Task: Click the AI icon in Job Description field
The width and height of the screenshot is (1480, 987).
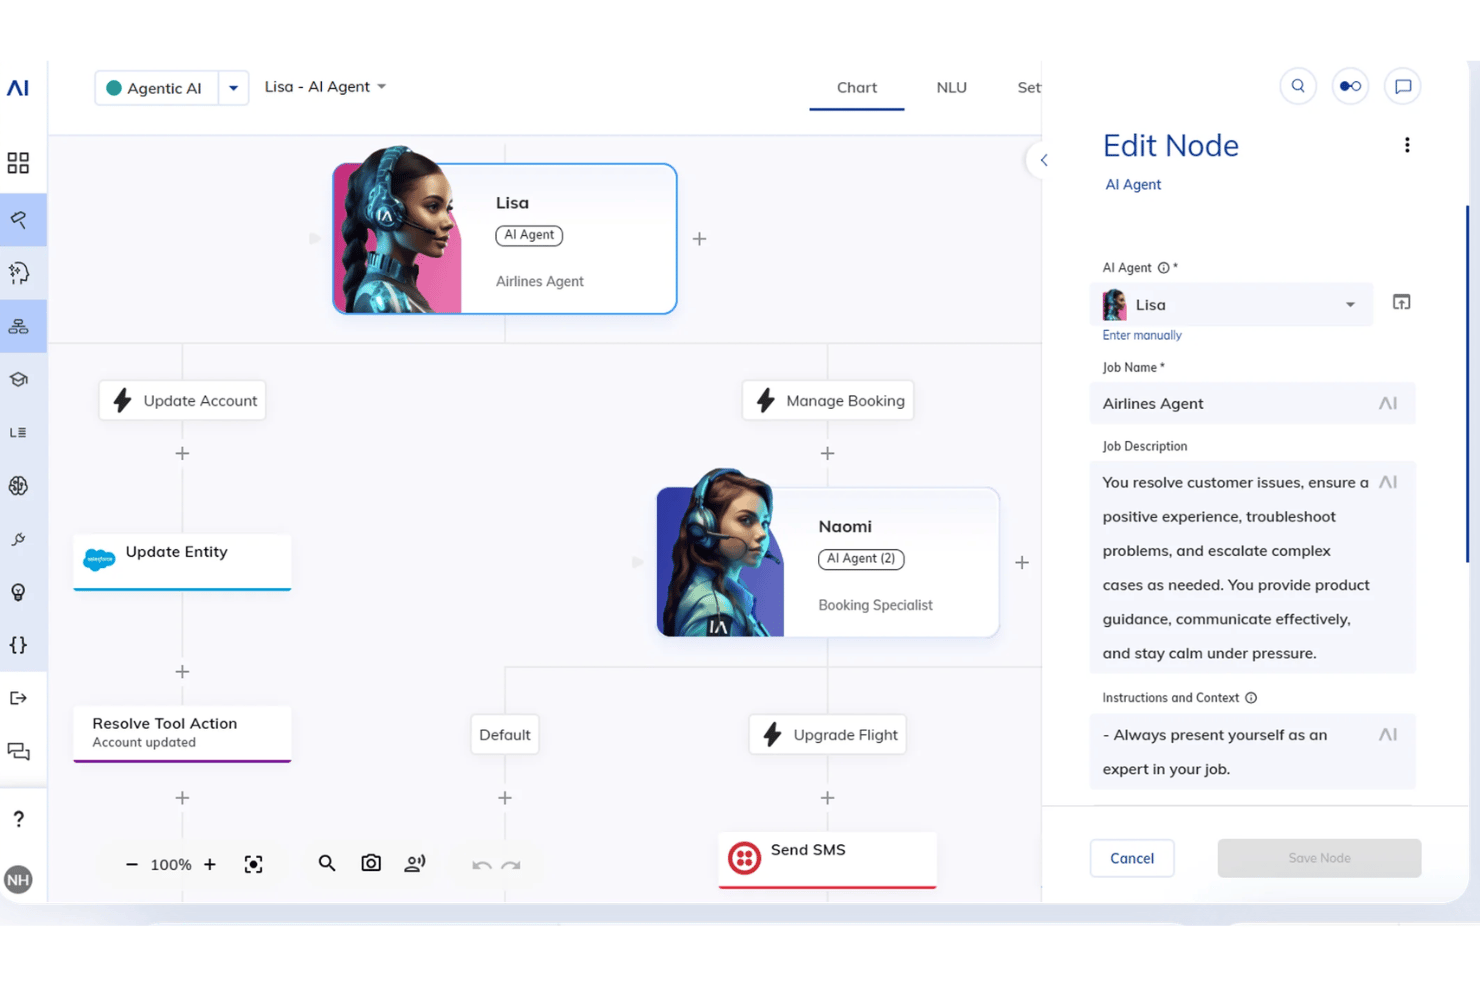Action: pos(1388,482)
